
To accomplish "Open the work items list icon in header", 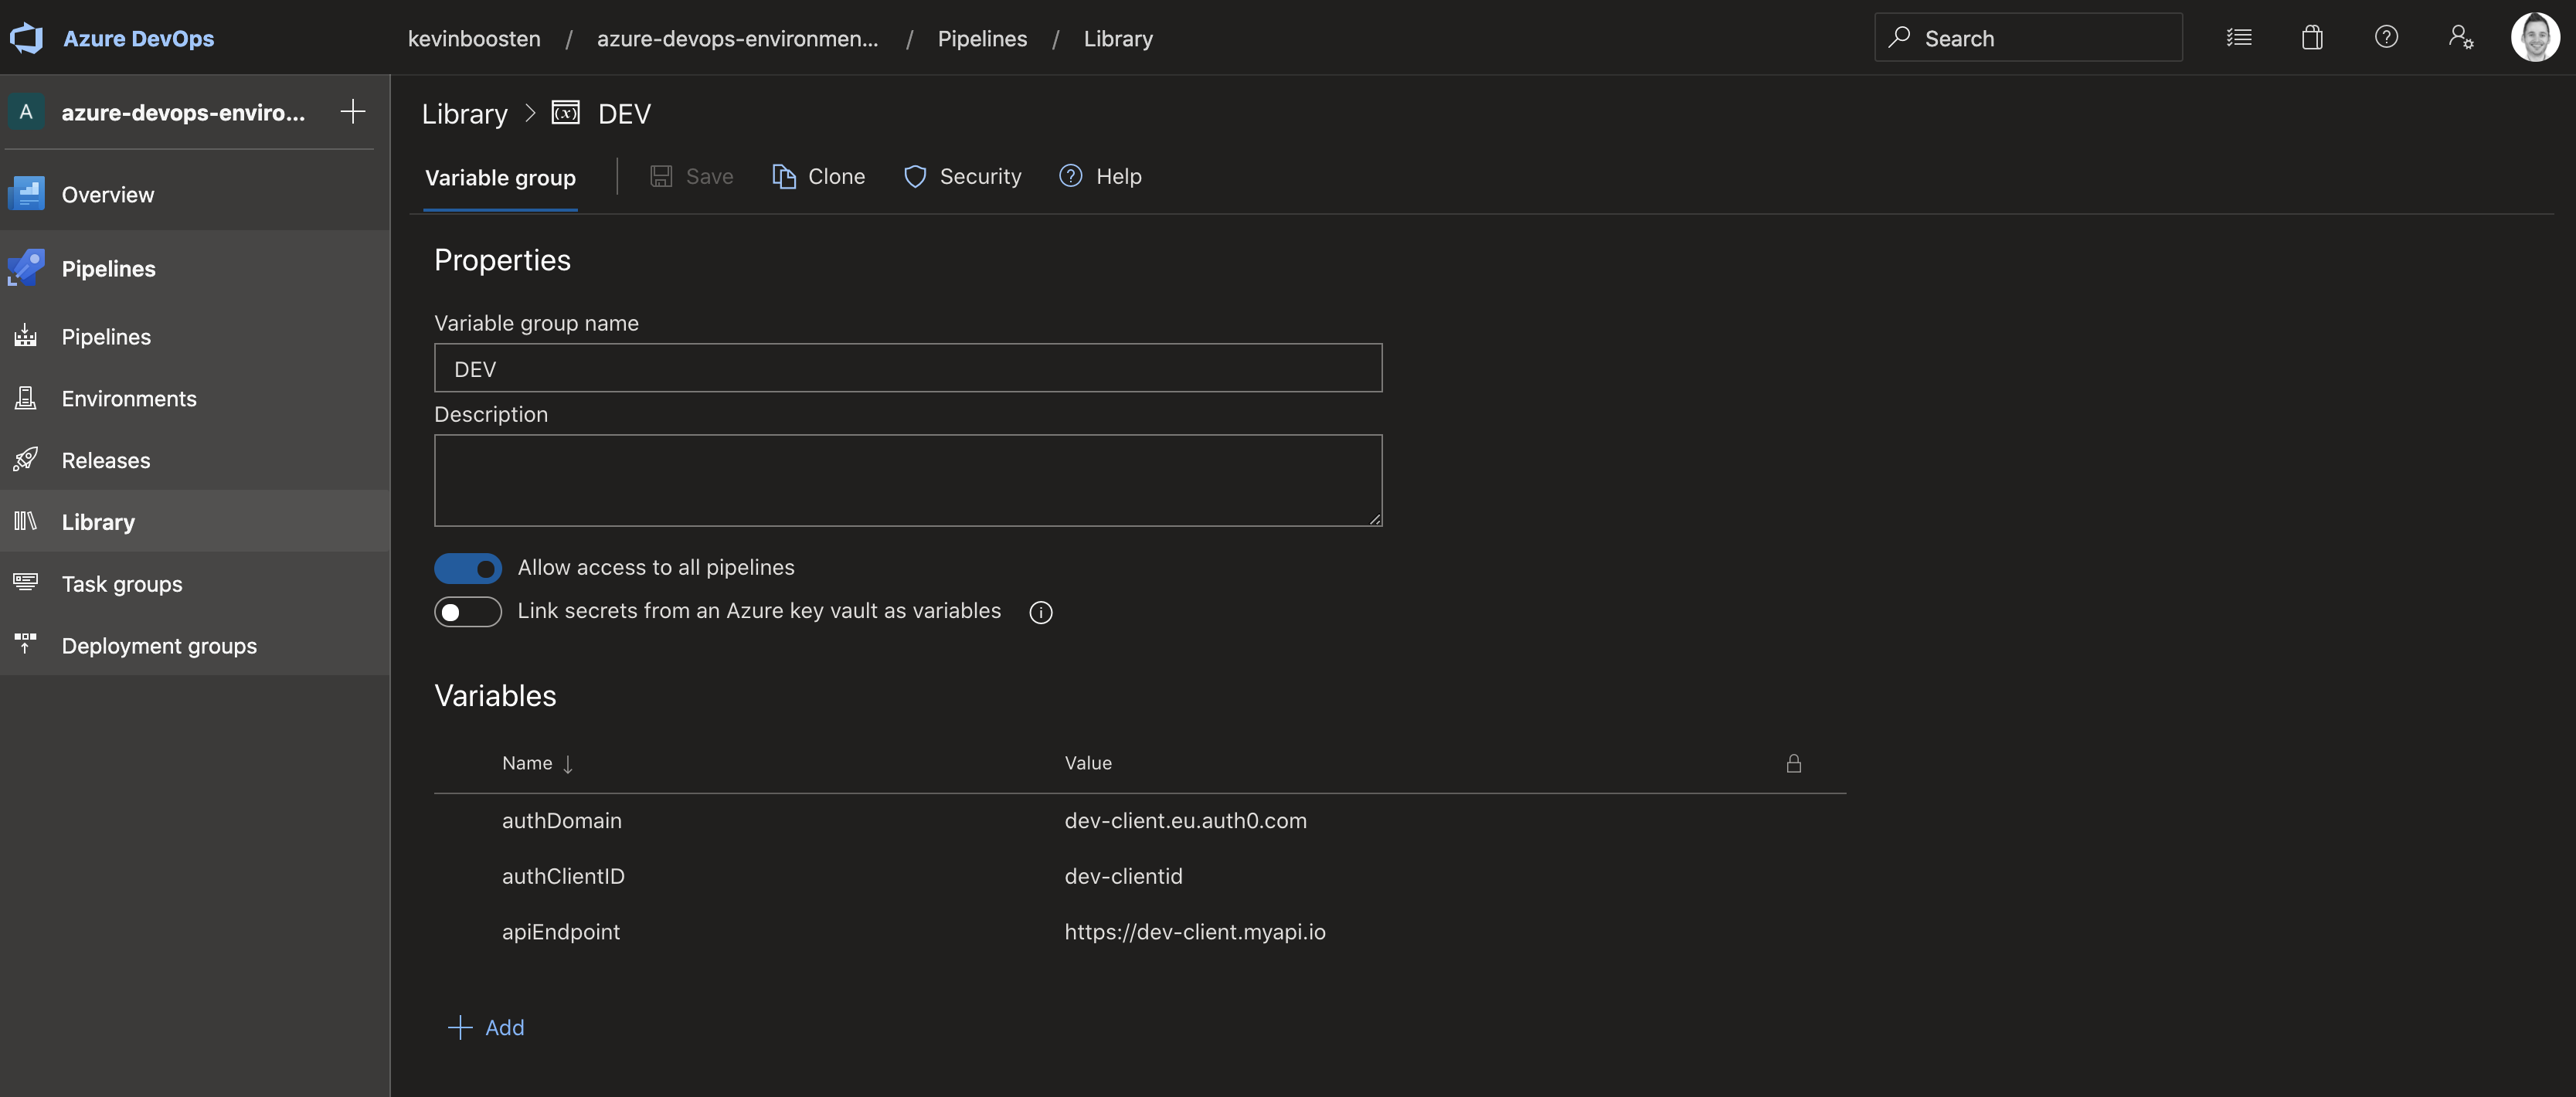I will (x=2239, y=38).
